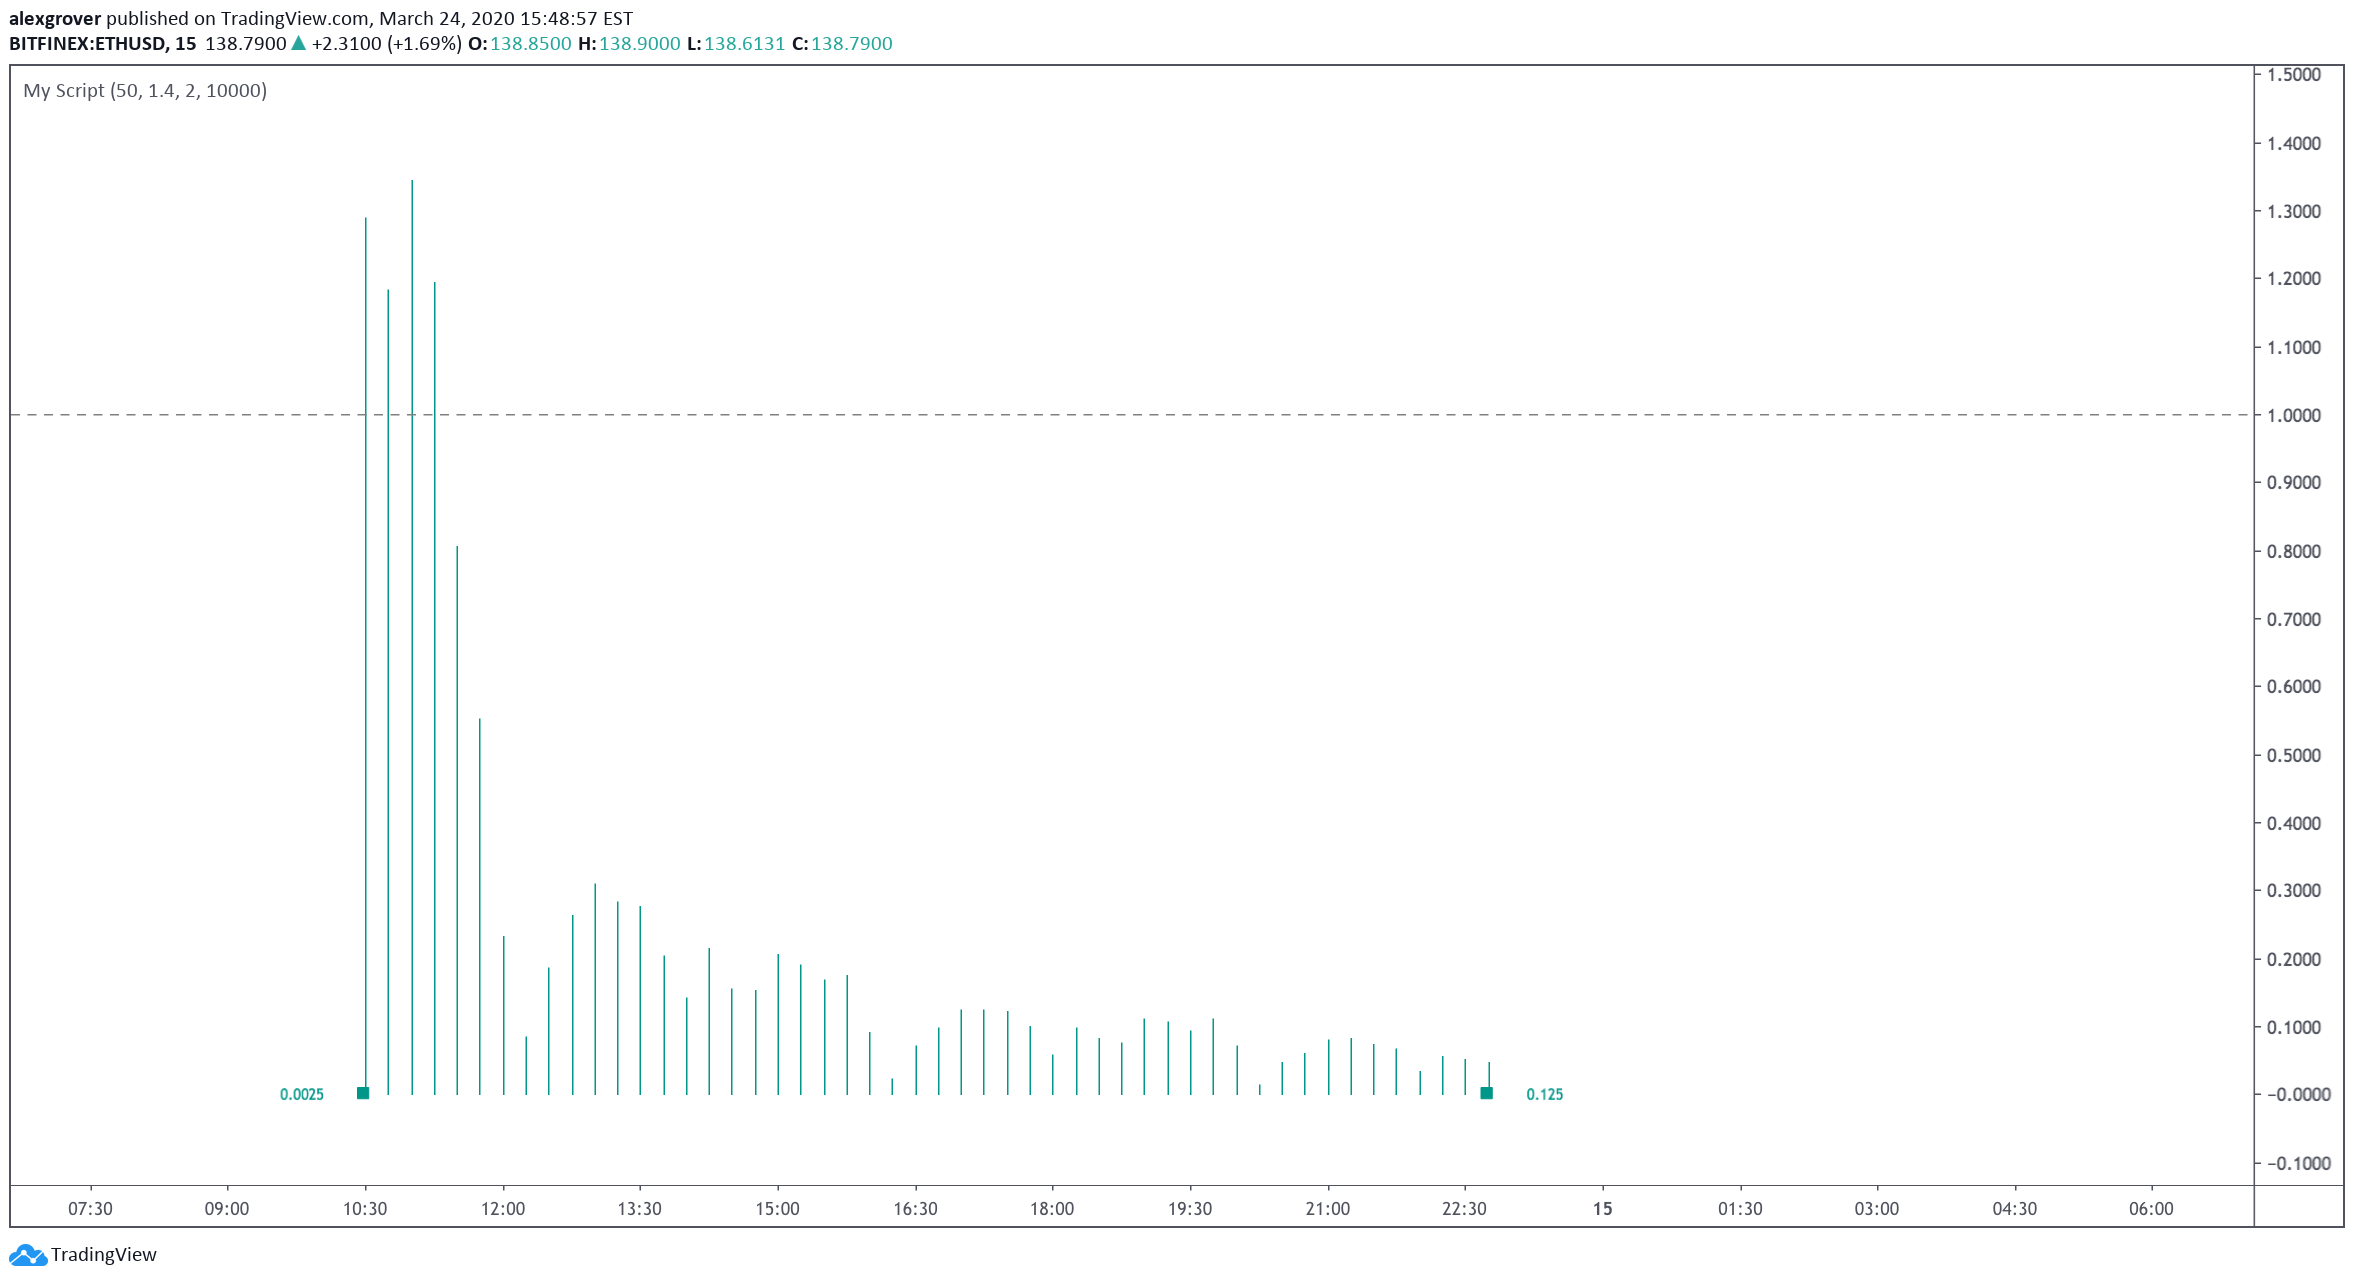The width and height of the screenshot is (2354, 1282).
Task: Click the TradingView text at bottom left
Action: (103, 1255)
